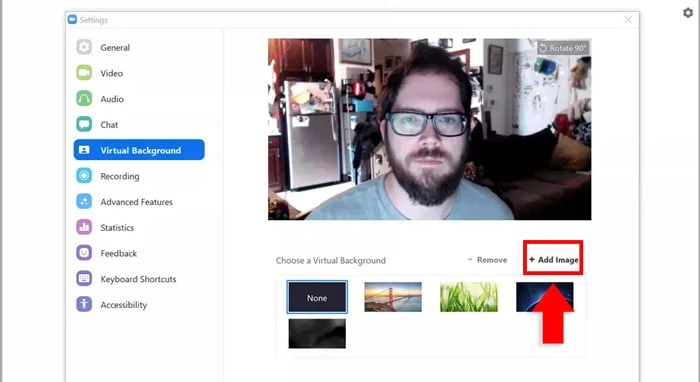Choose the Earth from space background
The height and width of the screenshot is (382, 700).
(545, 297)
